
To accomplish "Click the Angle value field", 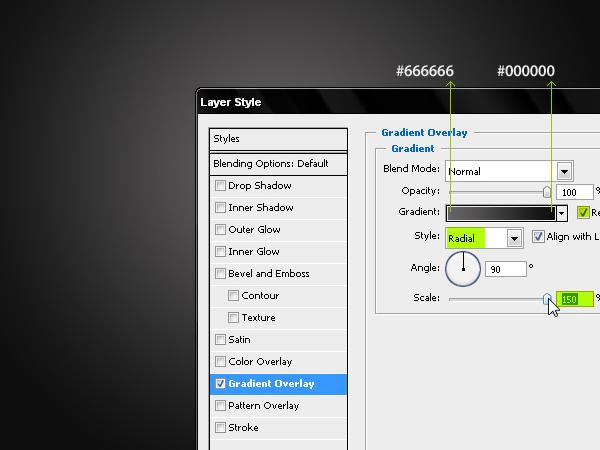I will point(505,269).
